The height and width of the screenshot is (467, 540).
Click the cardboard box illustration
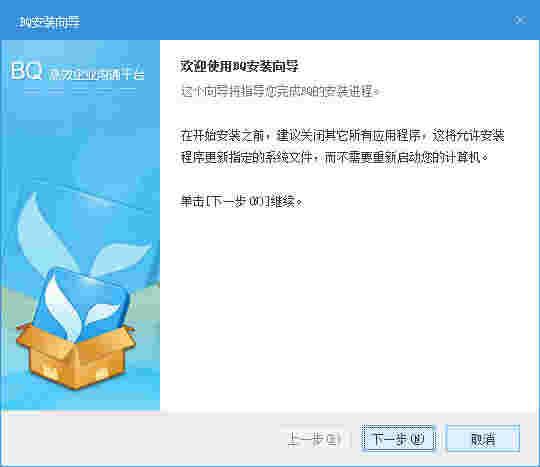tap(75, 356)
